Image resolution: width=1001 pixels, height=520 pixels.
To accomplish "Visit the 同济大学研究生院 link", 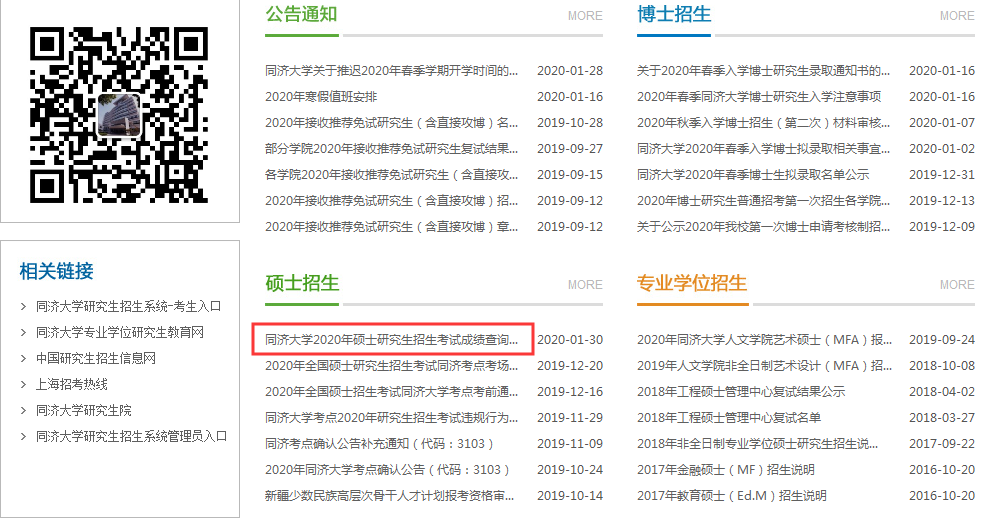I will click(84, 410).
